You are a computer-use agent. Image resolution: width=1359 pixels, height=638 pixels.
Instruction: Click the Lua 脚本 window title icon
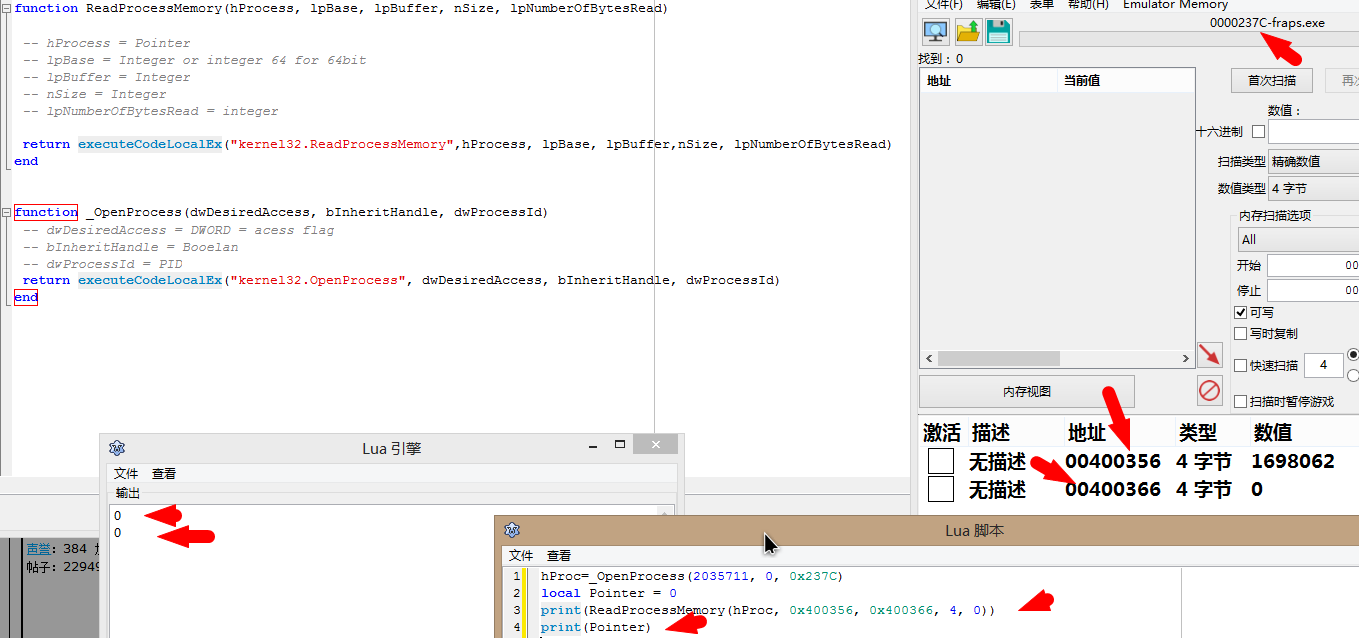click(512, 530)
